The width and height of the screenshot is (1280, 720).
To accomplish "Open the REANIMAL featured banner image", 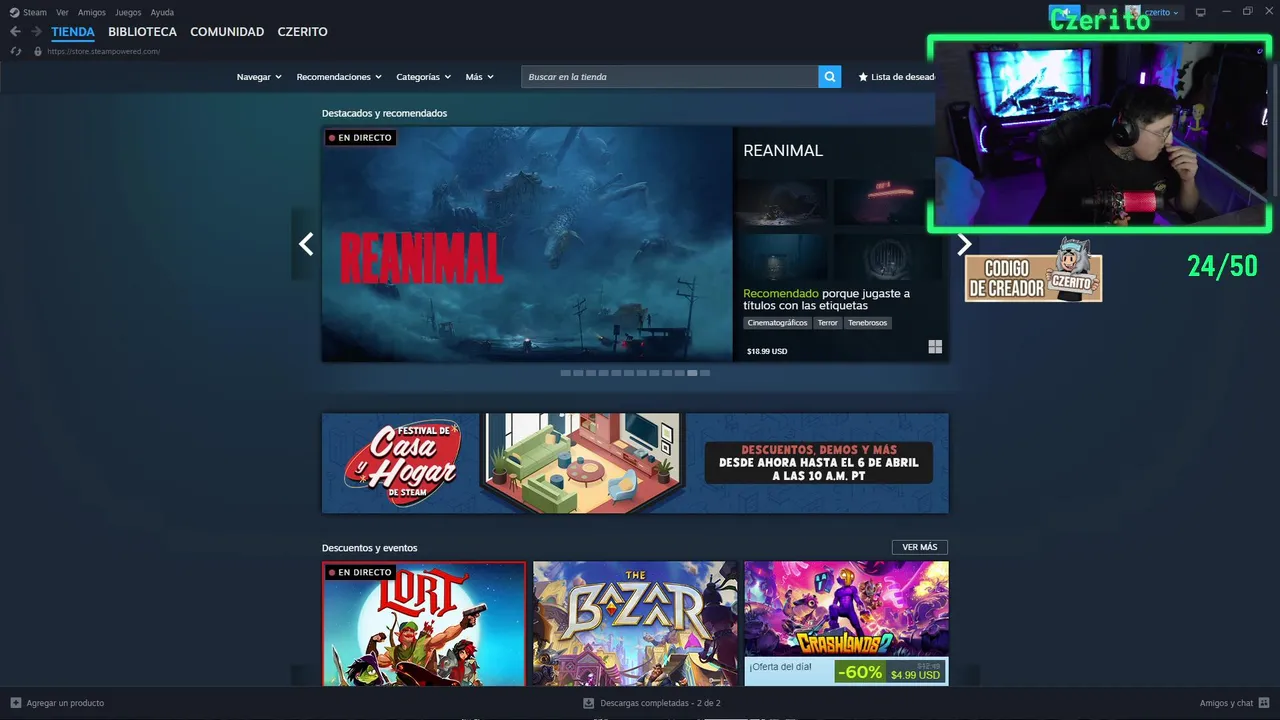I will 527,244.
